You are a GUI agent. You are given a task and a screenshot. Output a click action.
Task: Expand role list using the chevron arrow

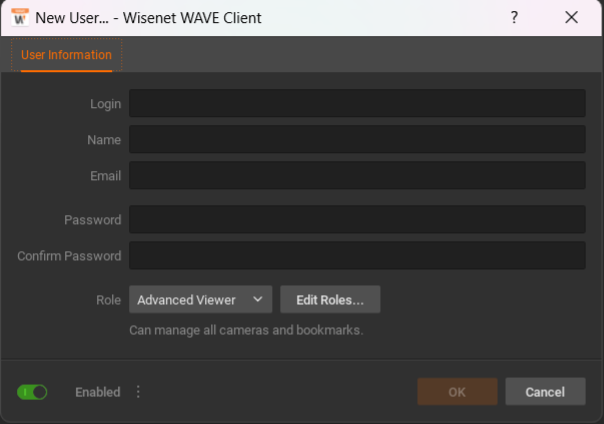pos(258,299)
